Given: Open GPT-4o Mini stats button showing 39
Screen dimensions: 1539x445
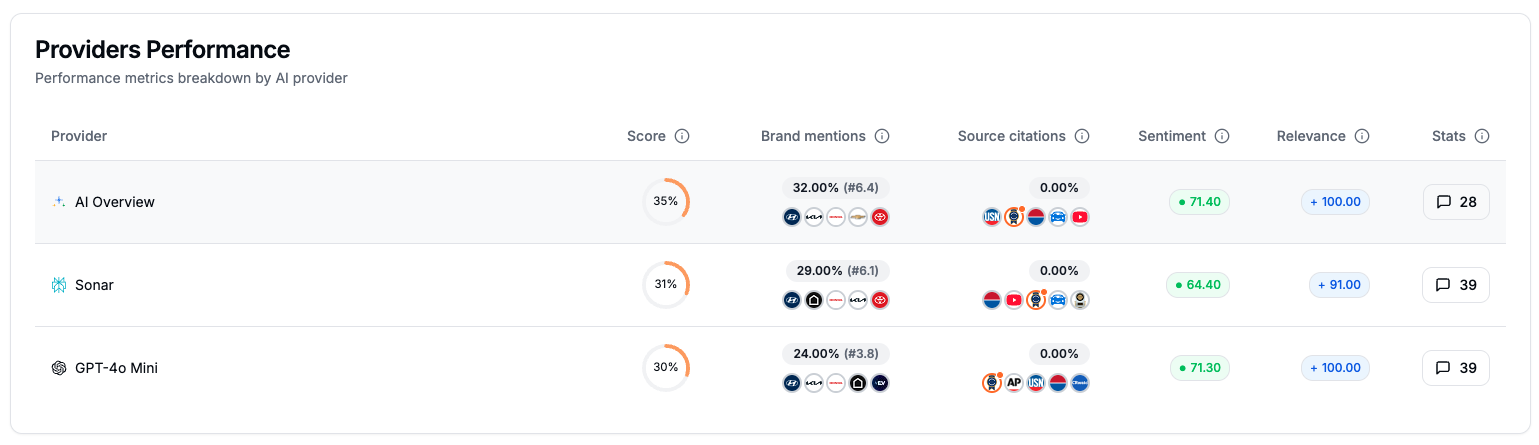Looking at the screenshot, I should pos(1456,368).
